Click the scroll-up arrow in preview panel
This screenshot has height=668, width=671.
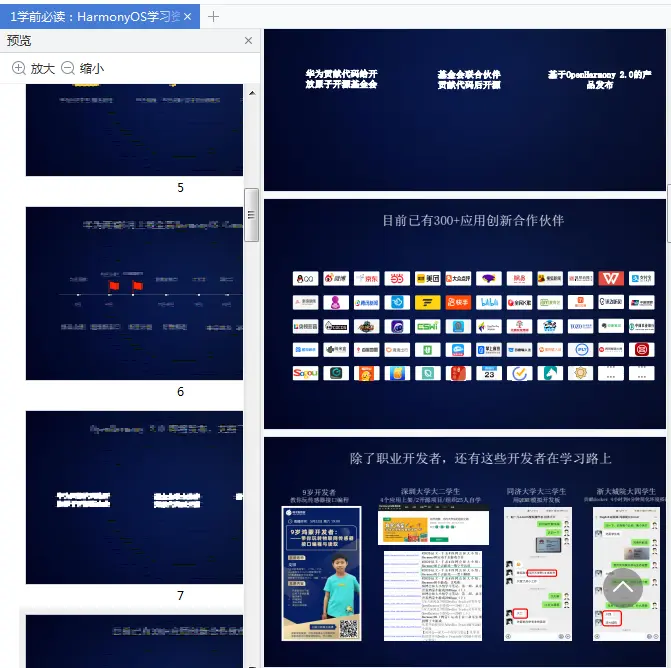[252, 93]
